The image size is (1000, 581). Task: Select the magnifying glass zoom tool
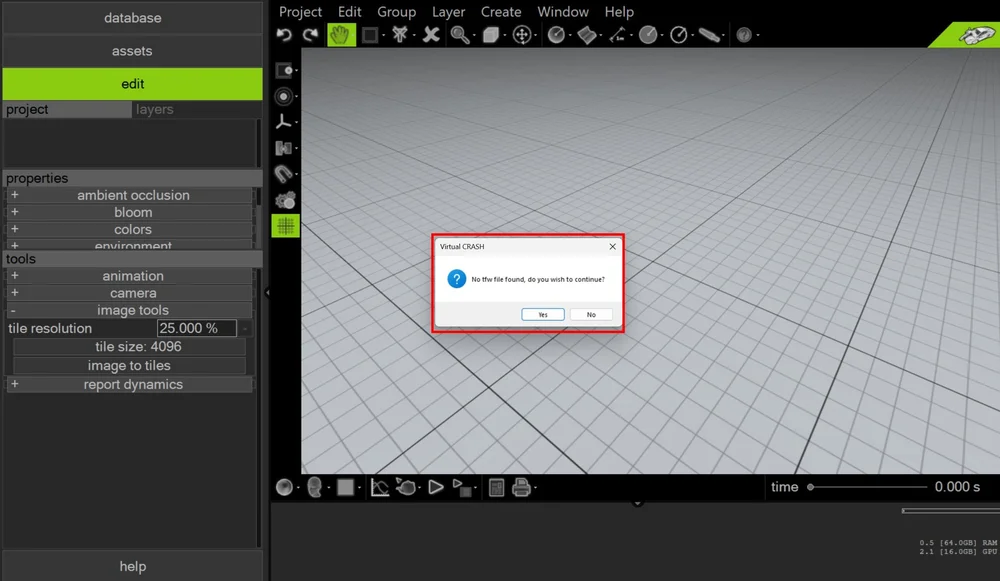(459, 34)
